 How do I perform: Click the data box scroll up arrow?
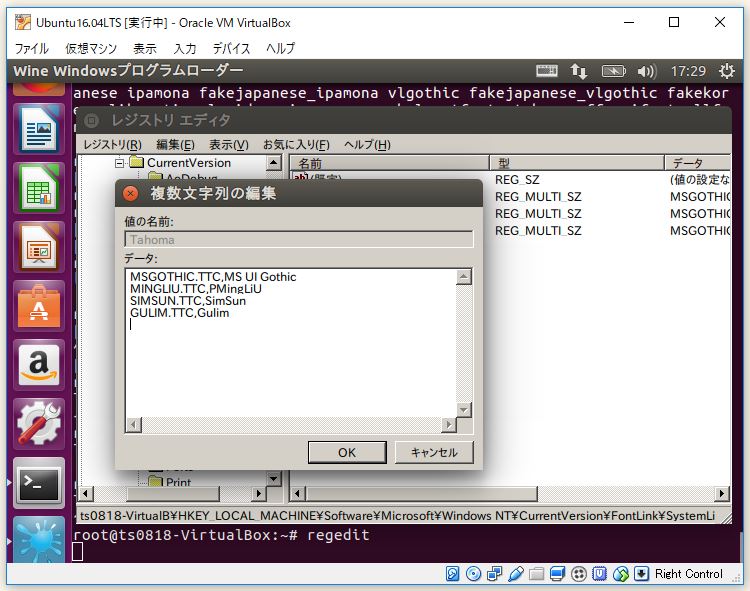(x=463, y=277)
